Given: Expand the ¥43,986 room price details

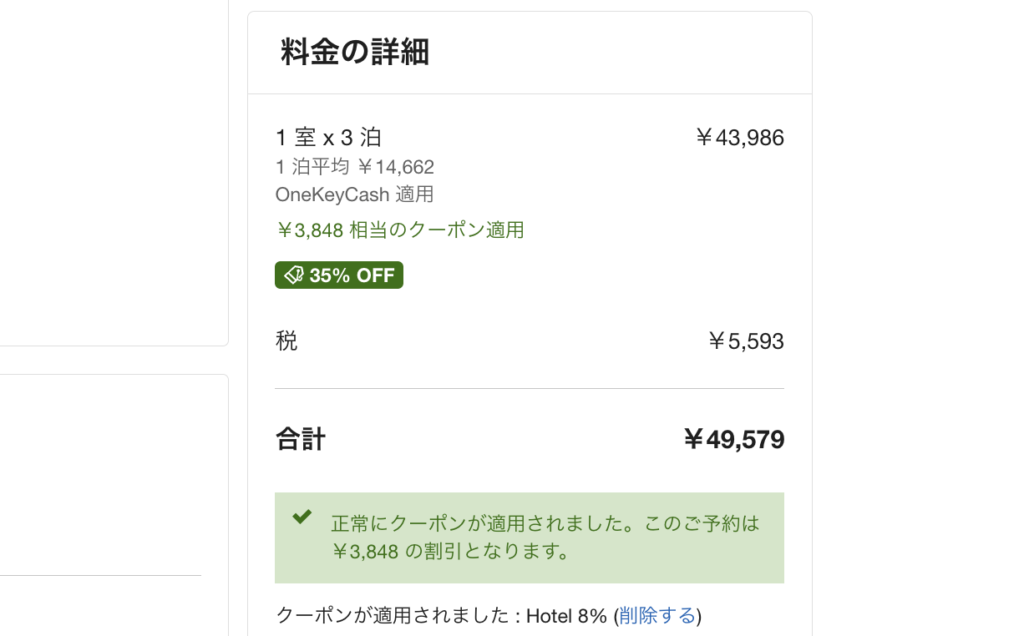Looking at the screenshot, I should coord(742,137).
